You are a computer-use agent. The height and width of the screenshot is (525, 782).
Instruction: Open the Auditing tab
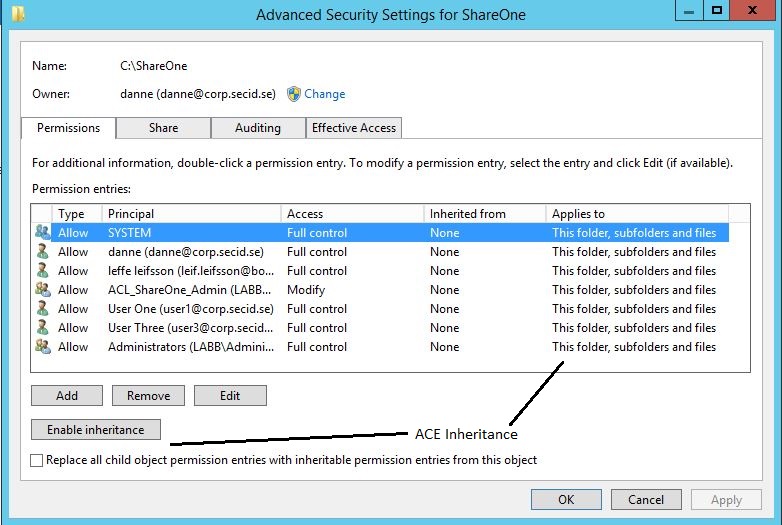[257, 128]
